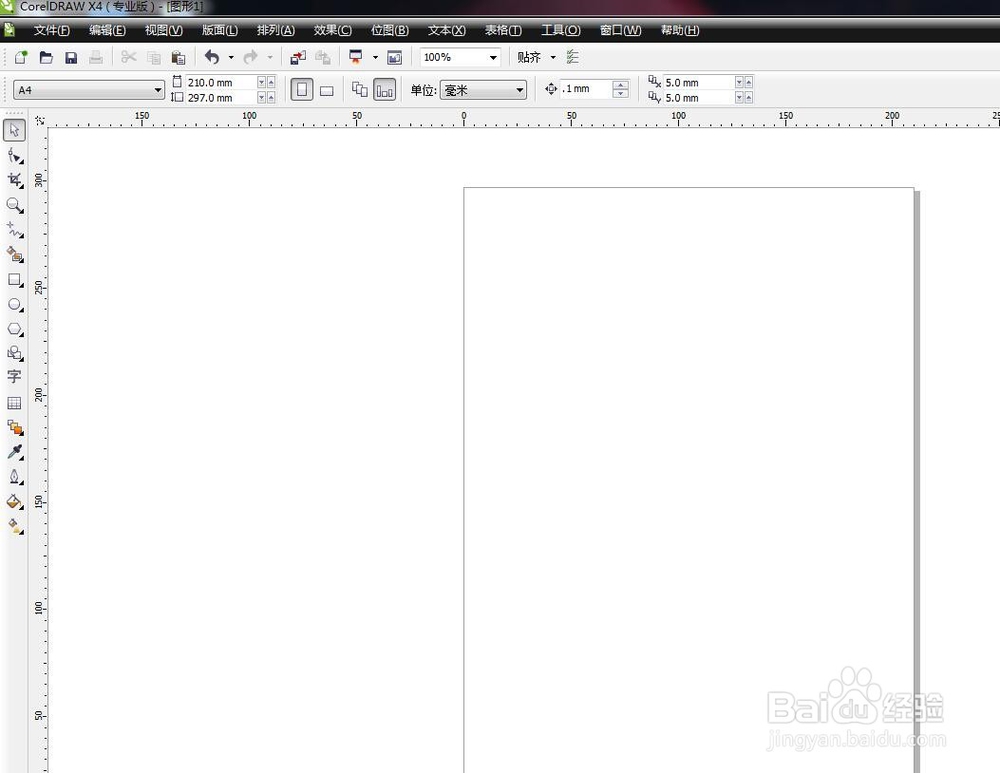Select the Fill bucket tool
The width and height of the screenshot is (1000, 773).
15,502
